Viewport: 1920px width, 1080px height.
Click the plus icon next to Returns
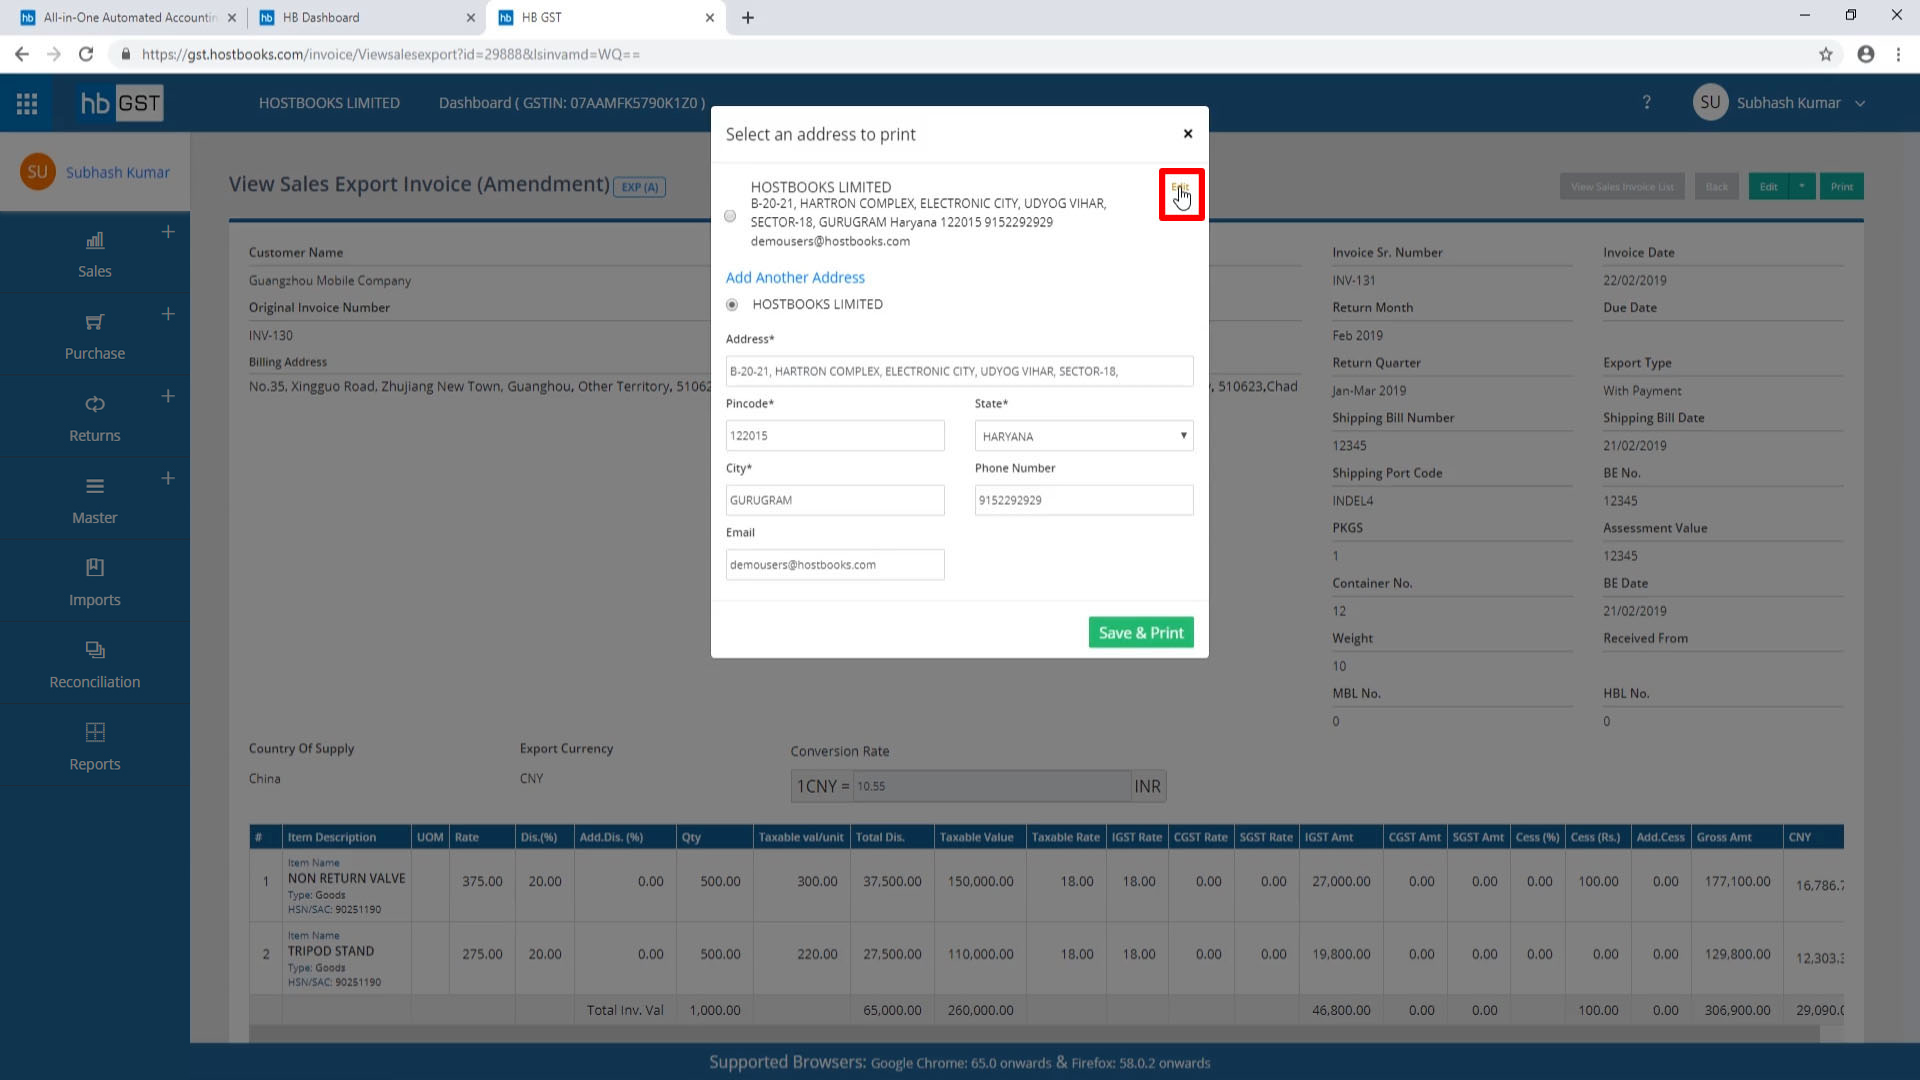(168, 396)
